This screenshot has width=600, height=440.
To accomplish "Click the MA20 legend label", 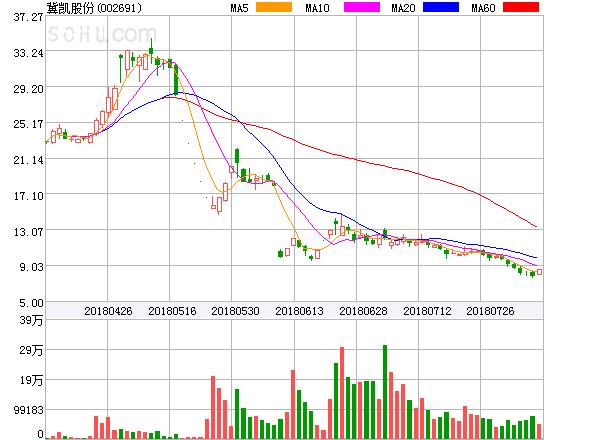I will [403, 8].
